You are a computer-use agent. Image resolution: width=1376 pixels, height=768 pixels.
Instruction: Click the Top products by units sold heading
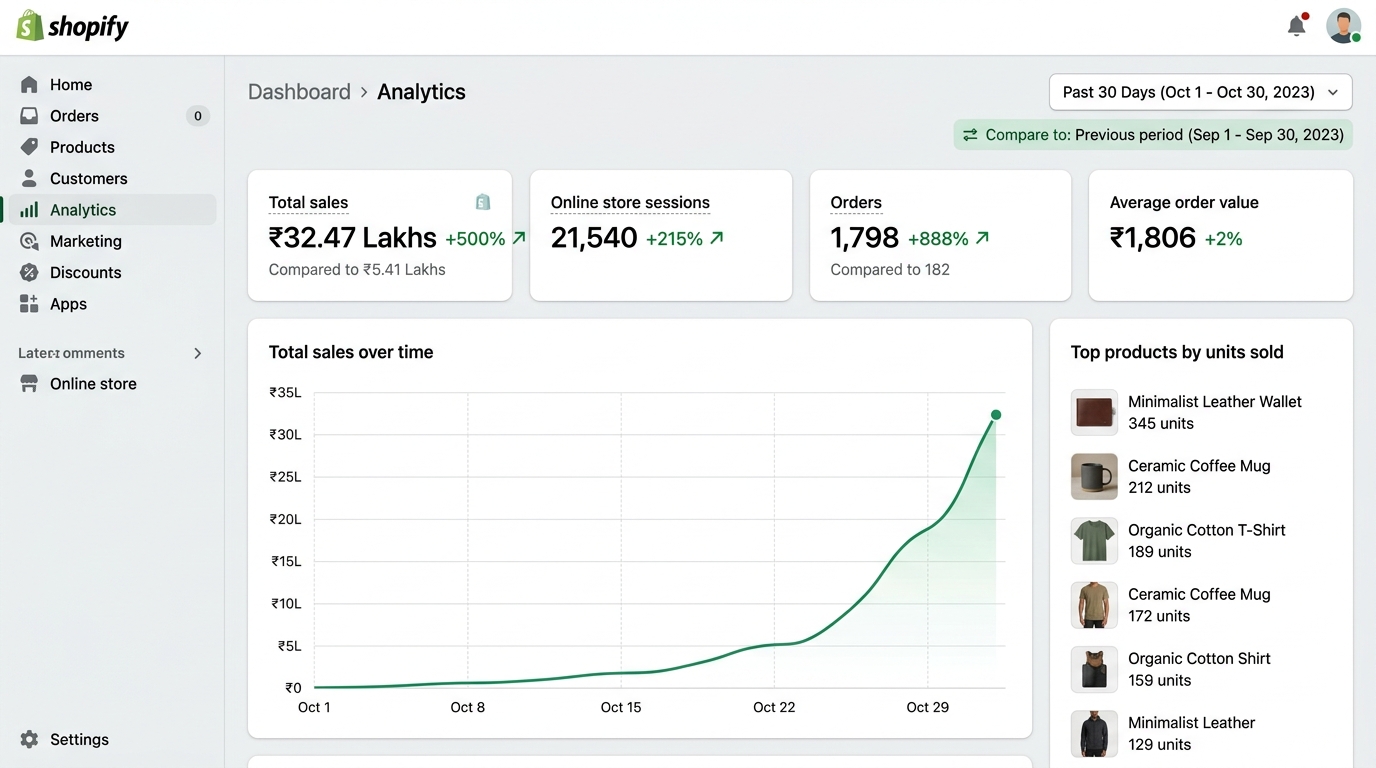[x=1177, y=352]
